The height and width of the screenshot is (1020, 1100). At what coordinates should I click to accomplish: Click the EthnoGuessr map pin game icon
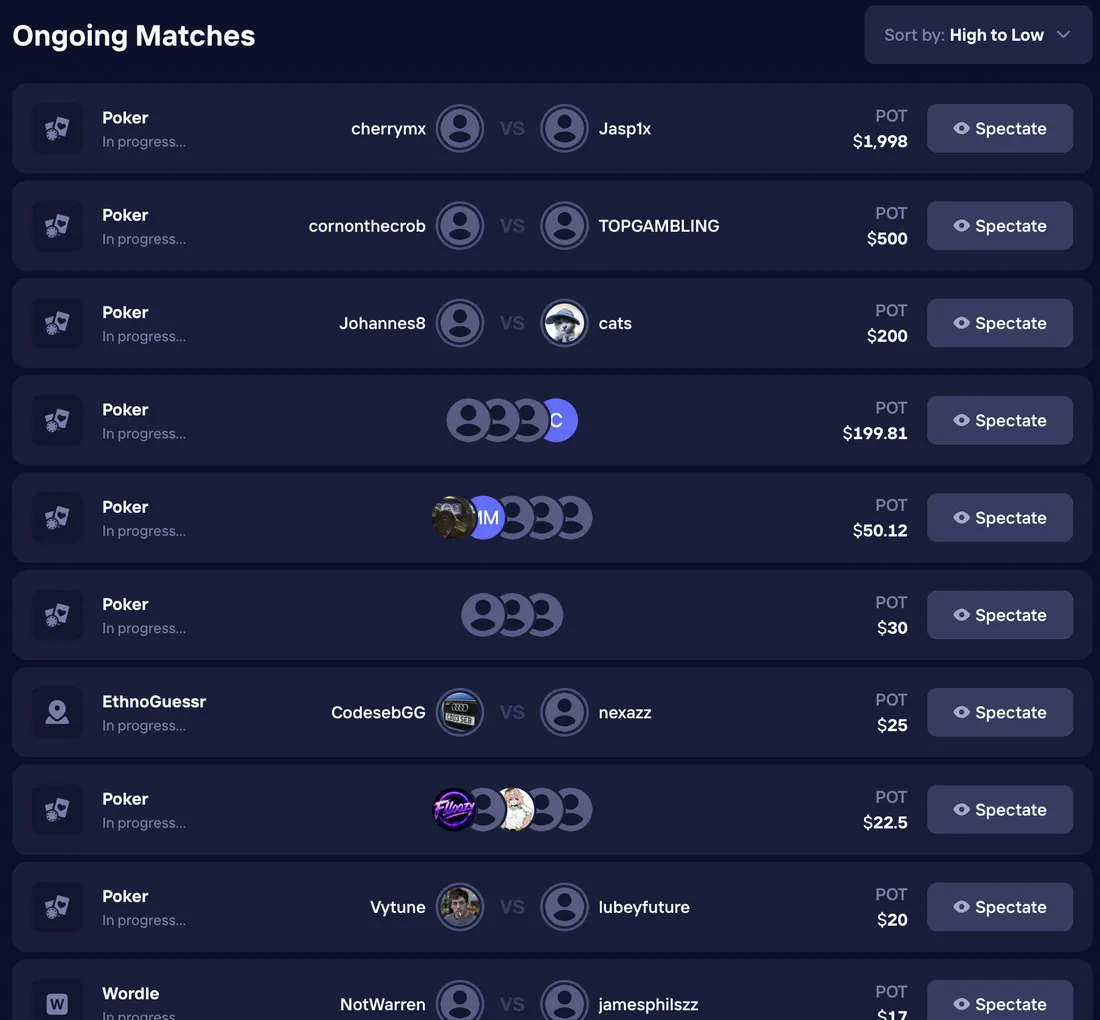(57, 712)
